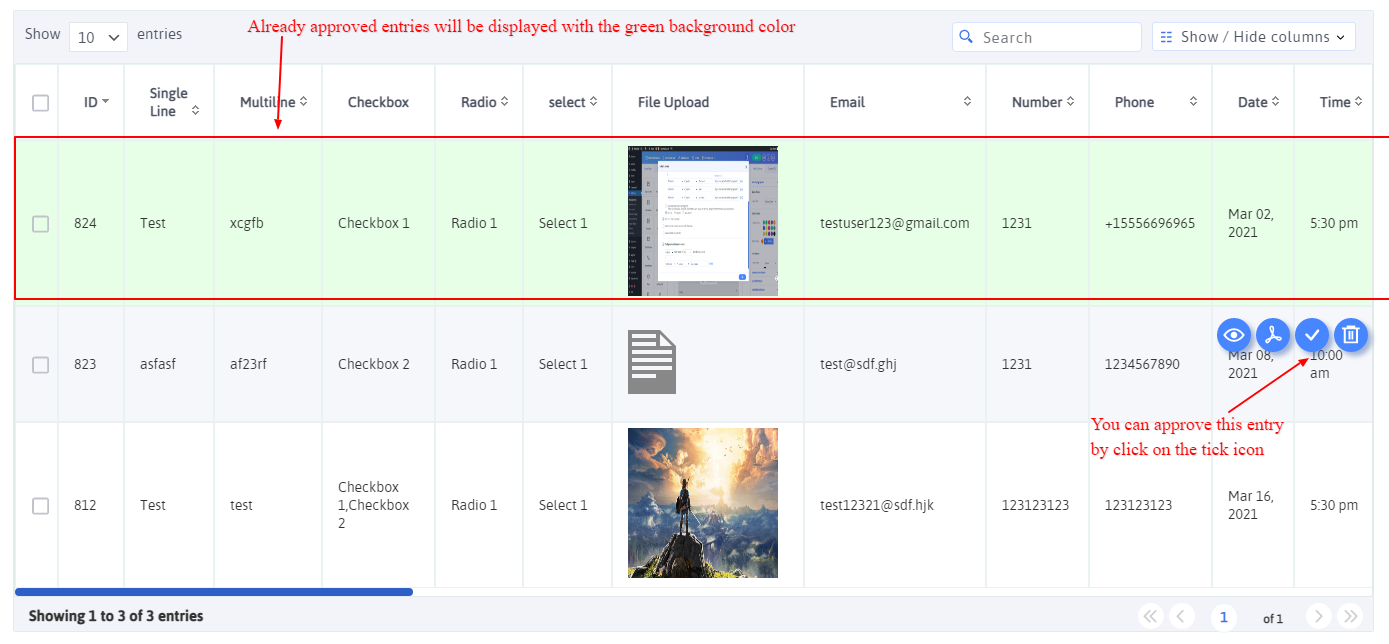This screenshot has height=644, width=1389.
Task: Click the number cell 123123123 in Number column
Action: pos(1036,505)
